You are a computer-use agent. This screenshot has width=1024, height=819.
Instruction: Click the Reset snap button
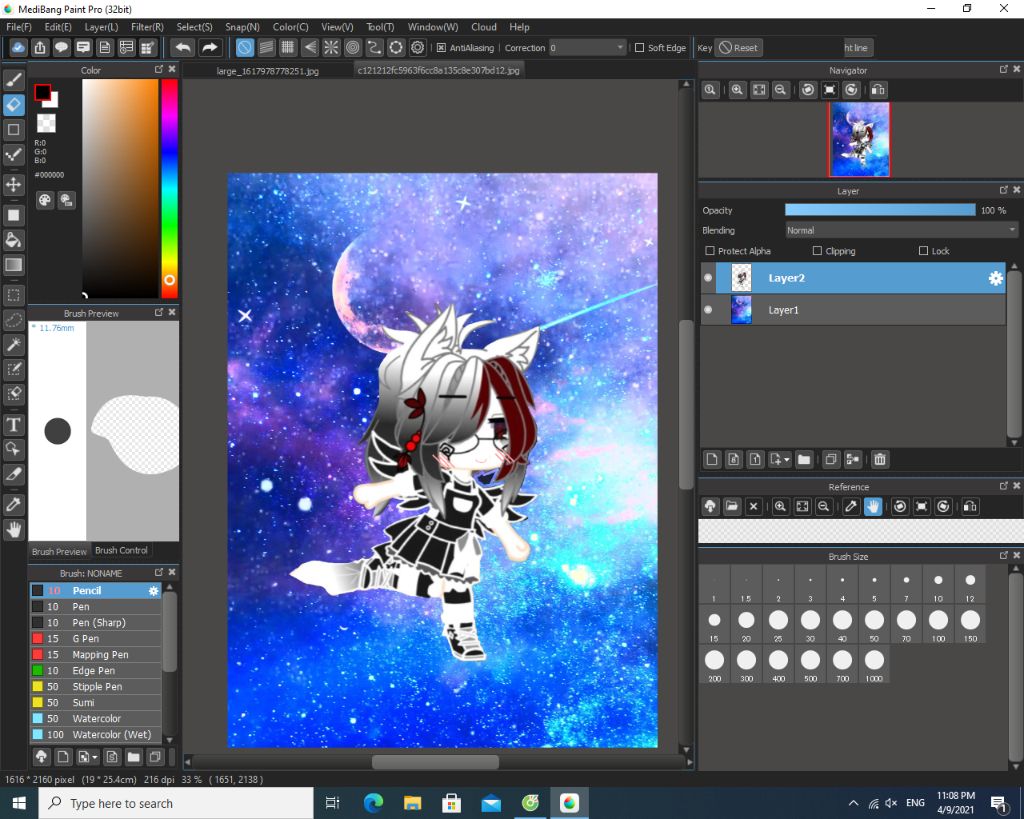739,48
